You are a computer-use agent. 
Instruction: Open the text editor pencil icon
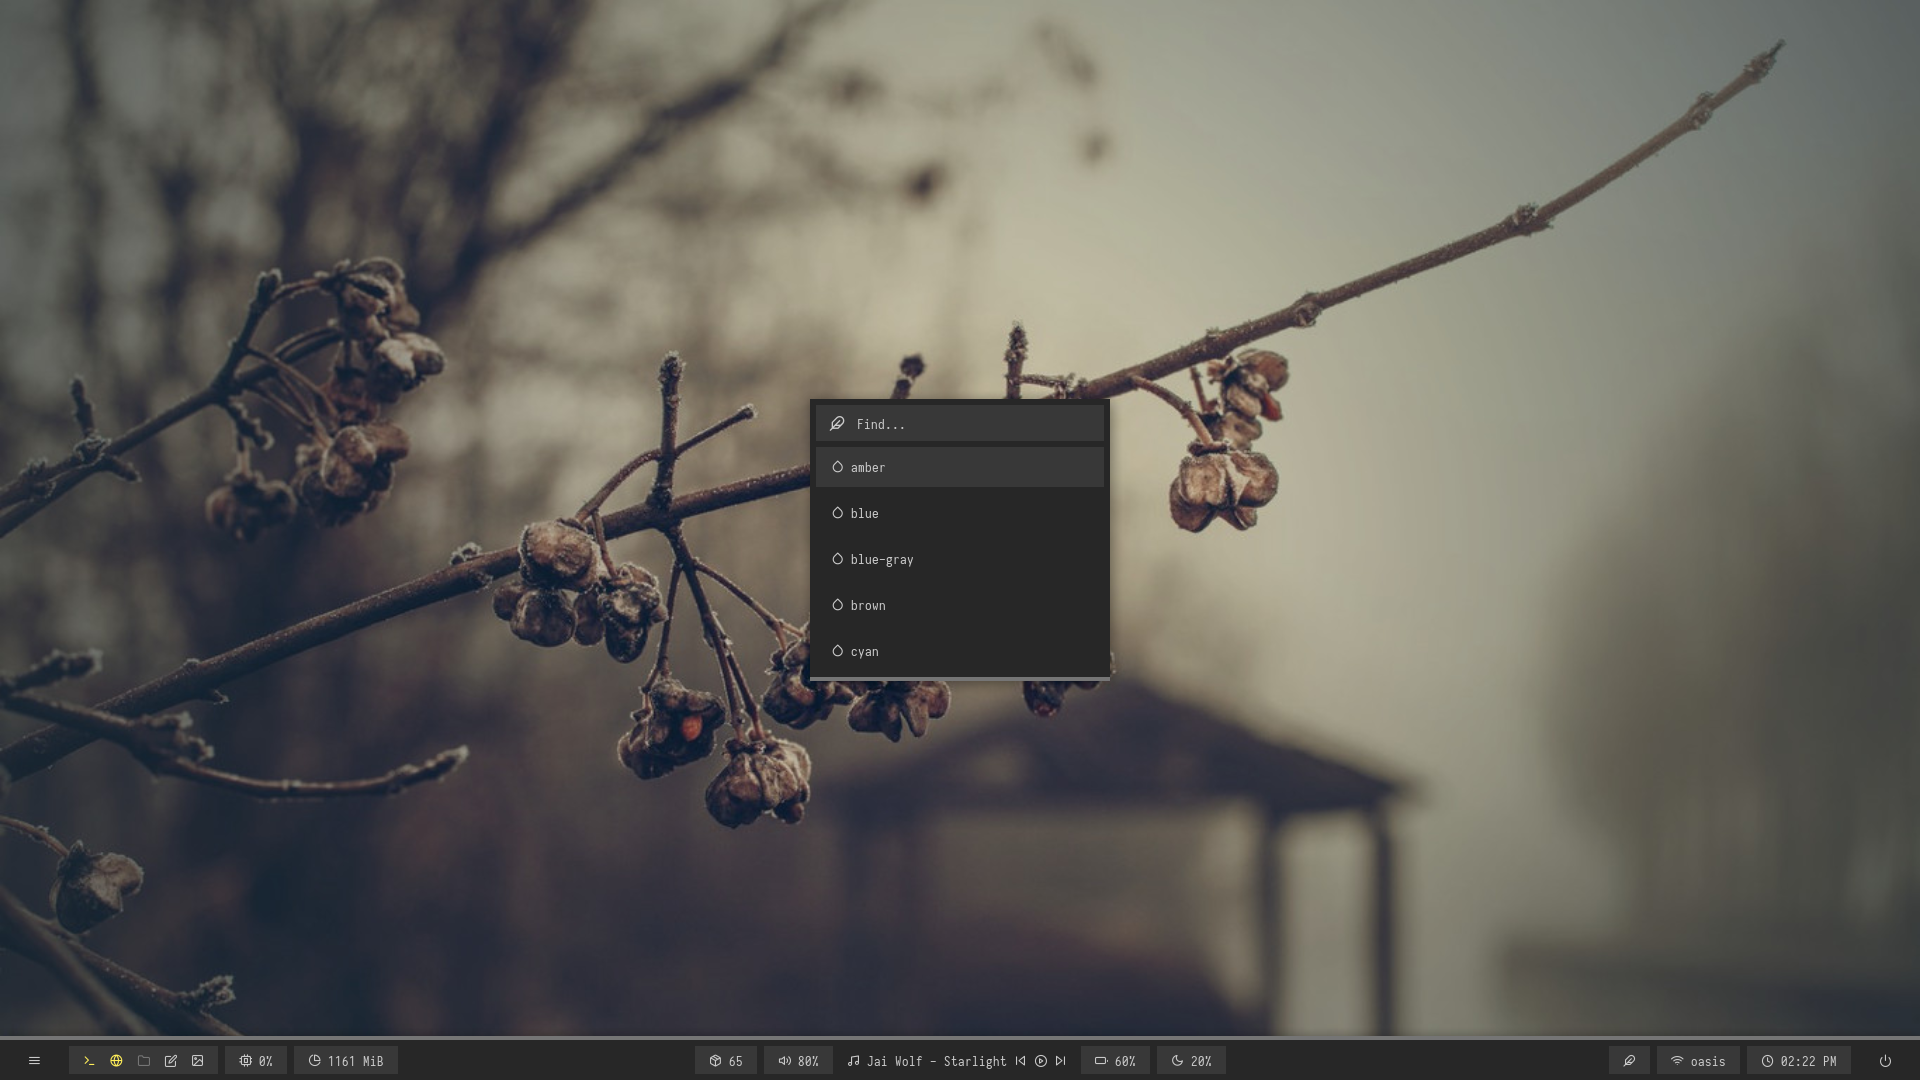point(171,1061)
